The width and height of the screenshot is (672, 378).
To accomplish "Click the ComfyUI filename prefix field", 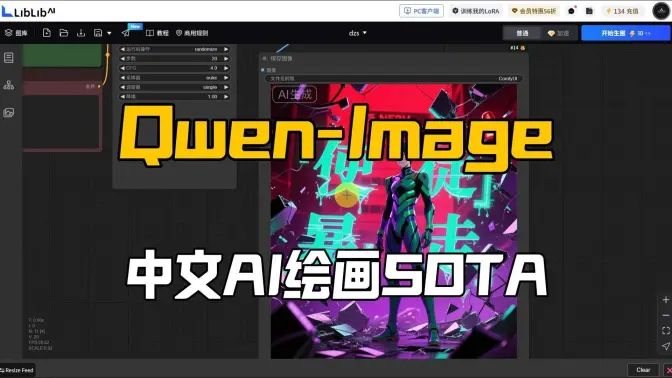I will click(393, 78).
